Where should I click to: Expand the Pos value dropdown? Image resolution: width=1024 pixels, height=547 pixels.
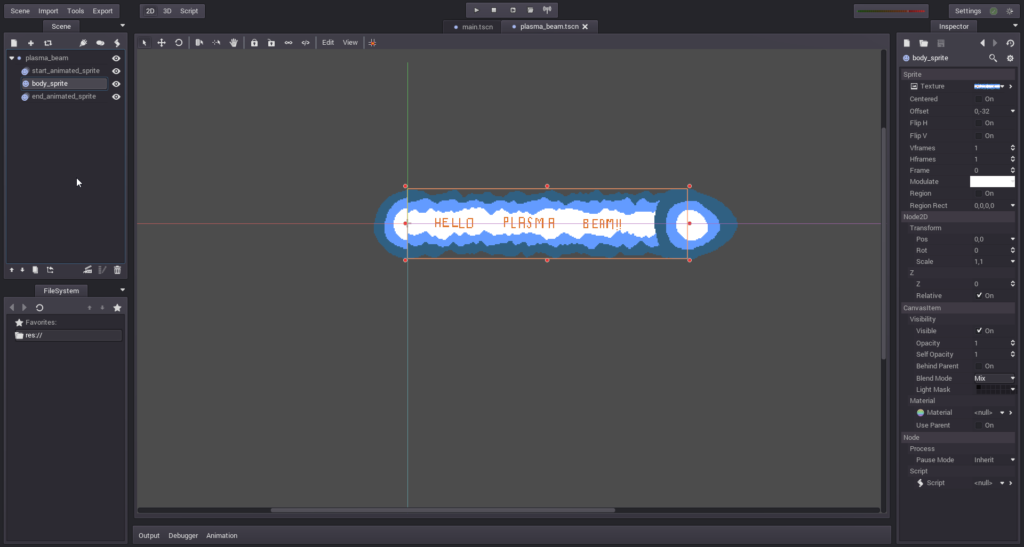[1013, 239]
